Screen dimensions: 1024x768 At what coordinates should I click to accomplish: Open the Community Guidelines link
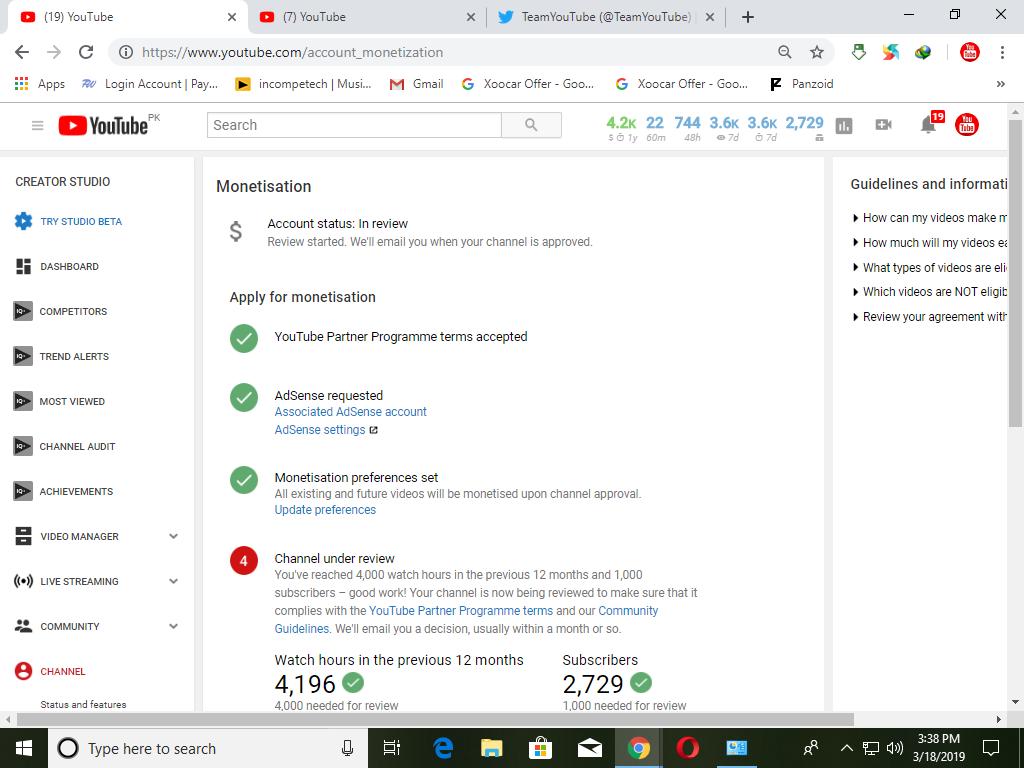click(x=466, y=620)
